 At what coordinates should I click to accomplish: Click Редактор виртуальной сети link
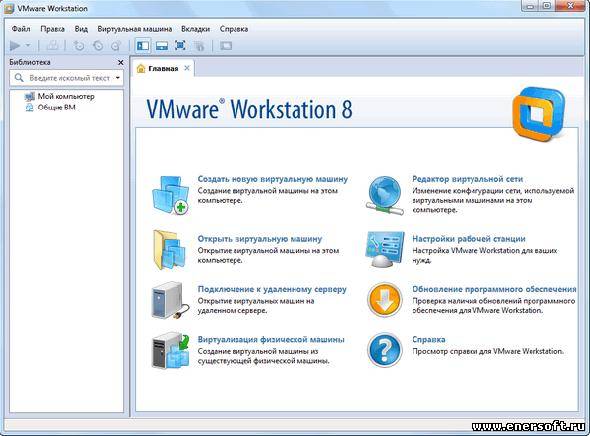(468, 179)
